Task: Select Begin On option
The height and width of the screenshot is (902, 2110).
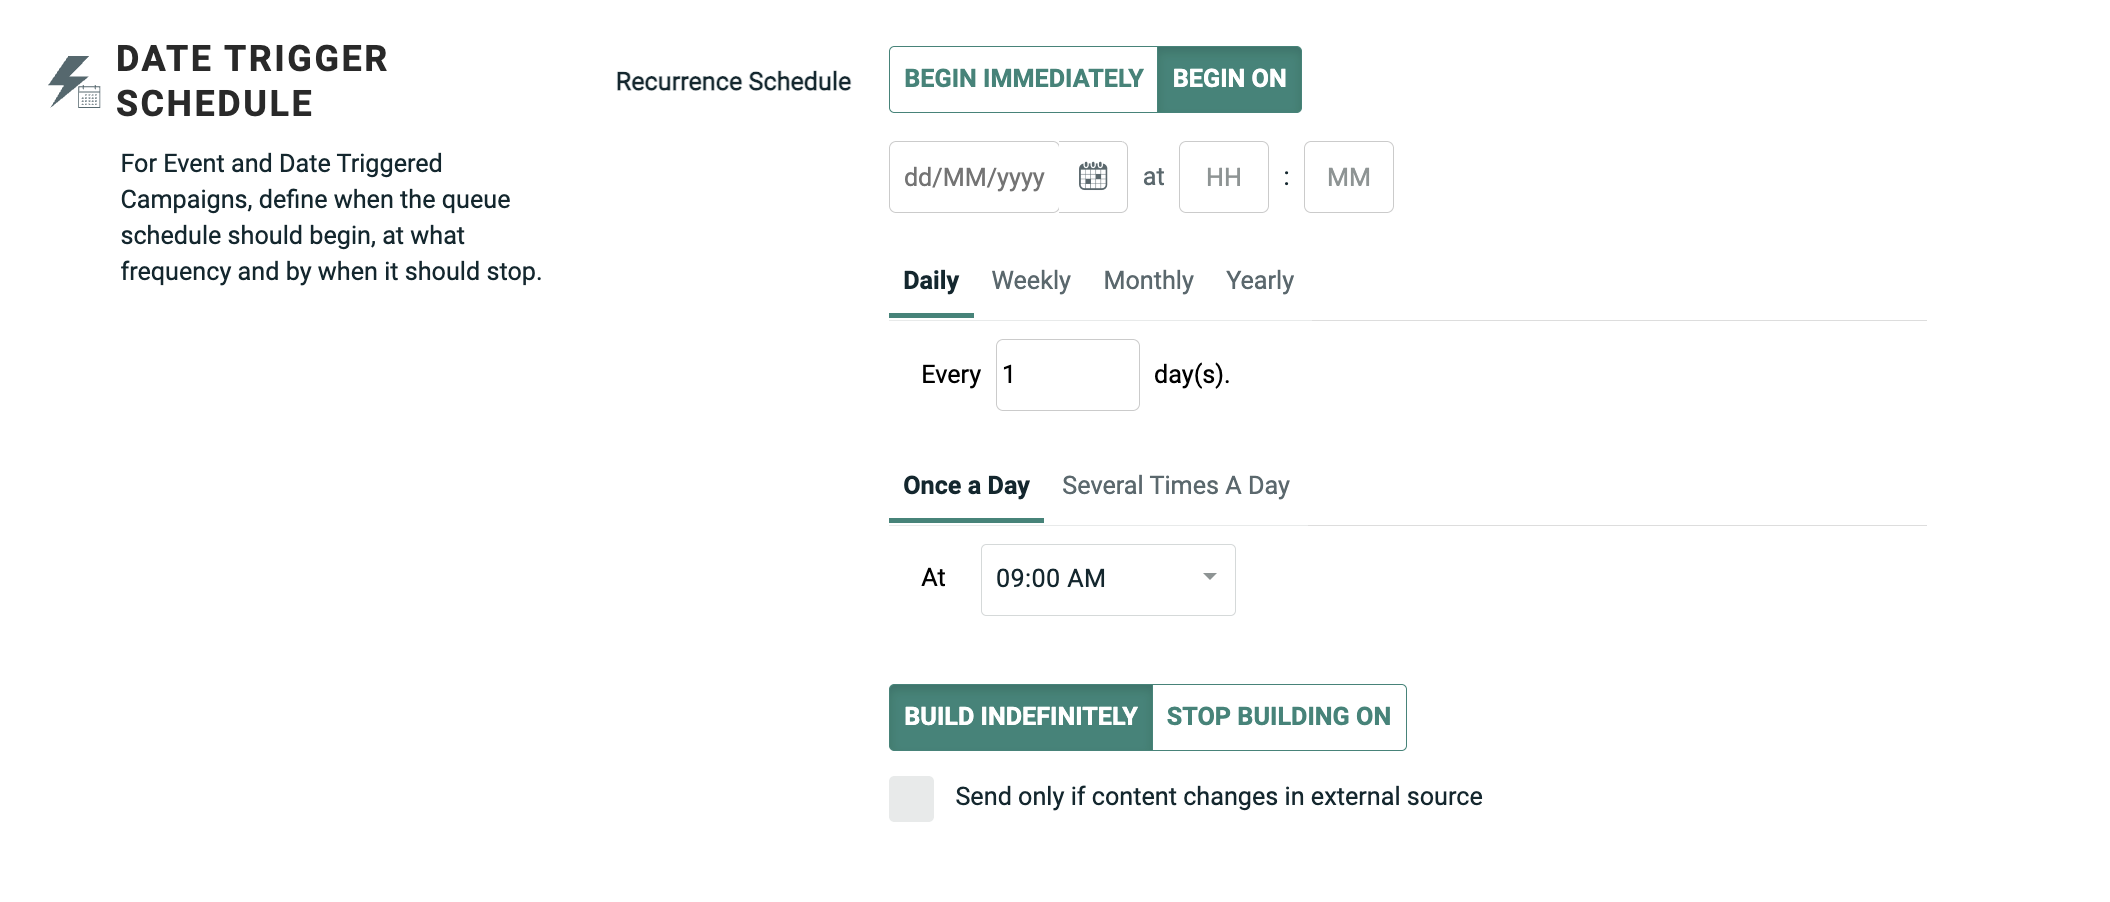Action: point(1229,79)
